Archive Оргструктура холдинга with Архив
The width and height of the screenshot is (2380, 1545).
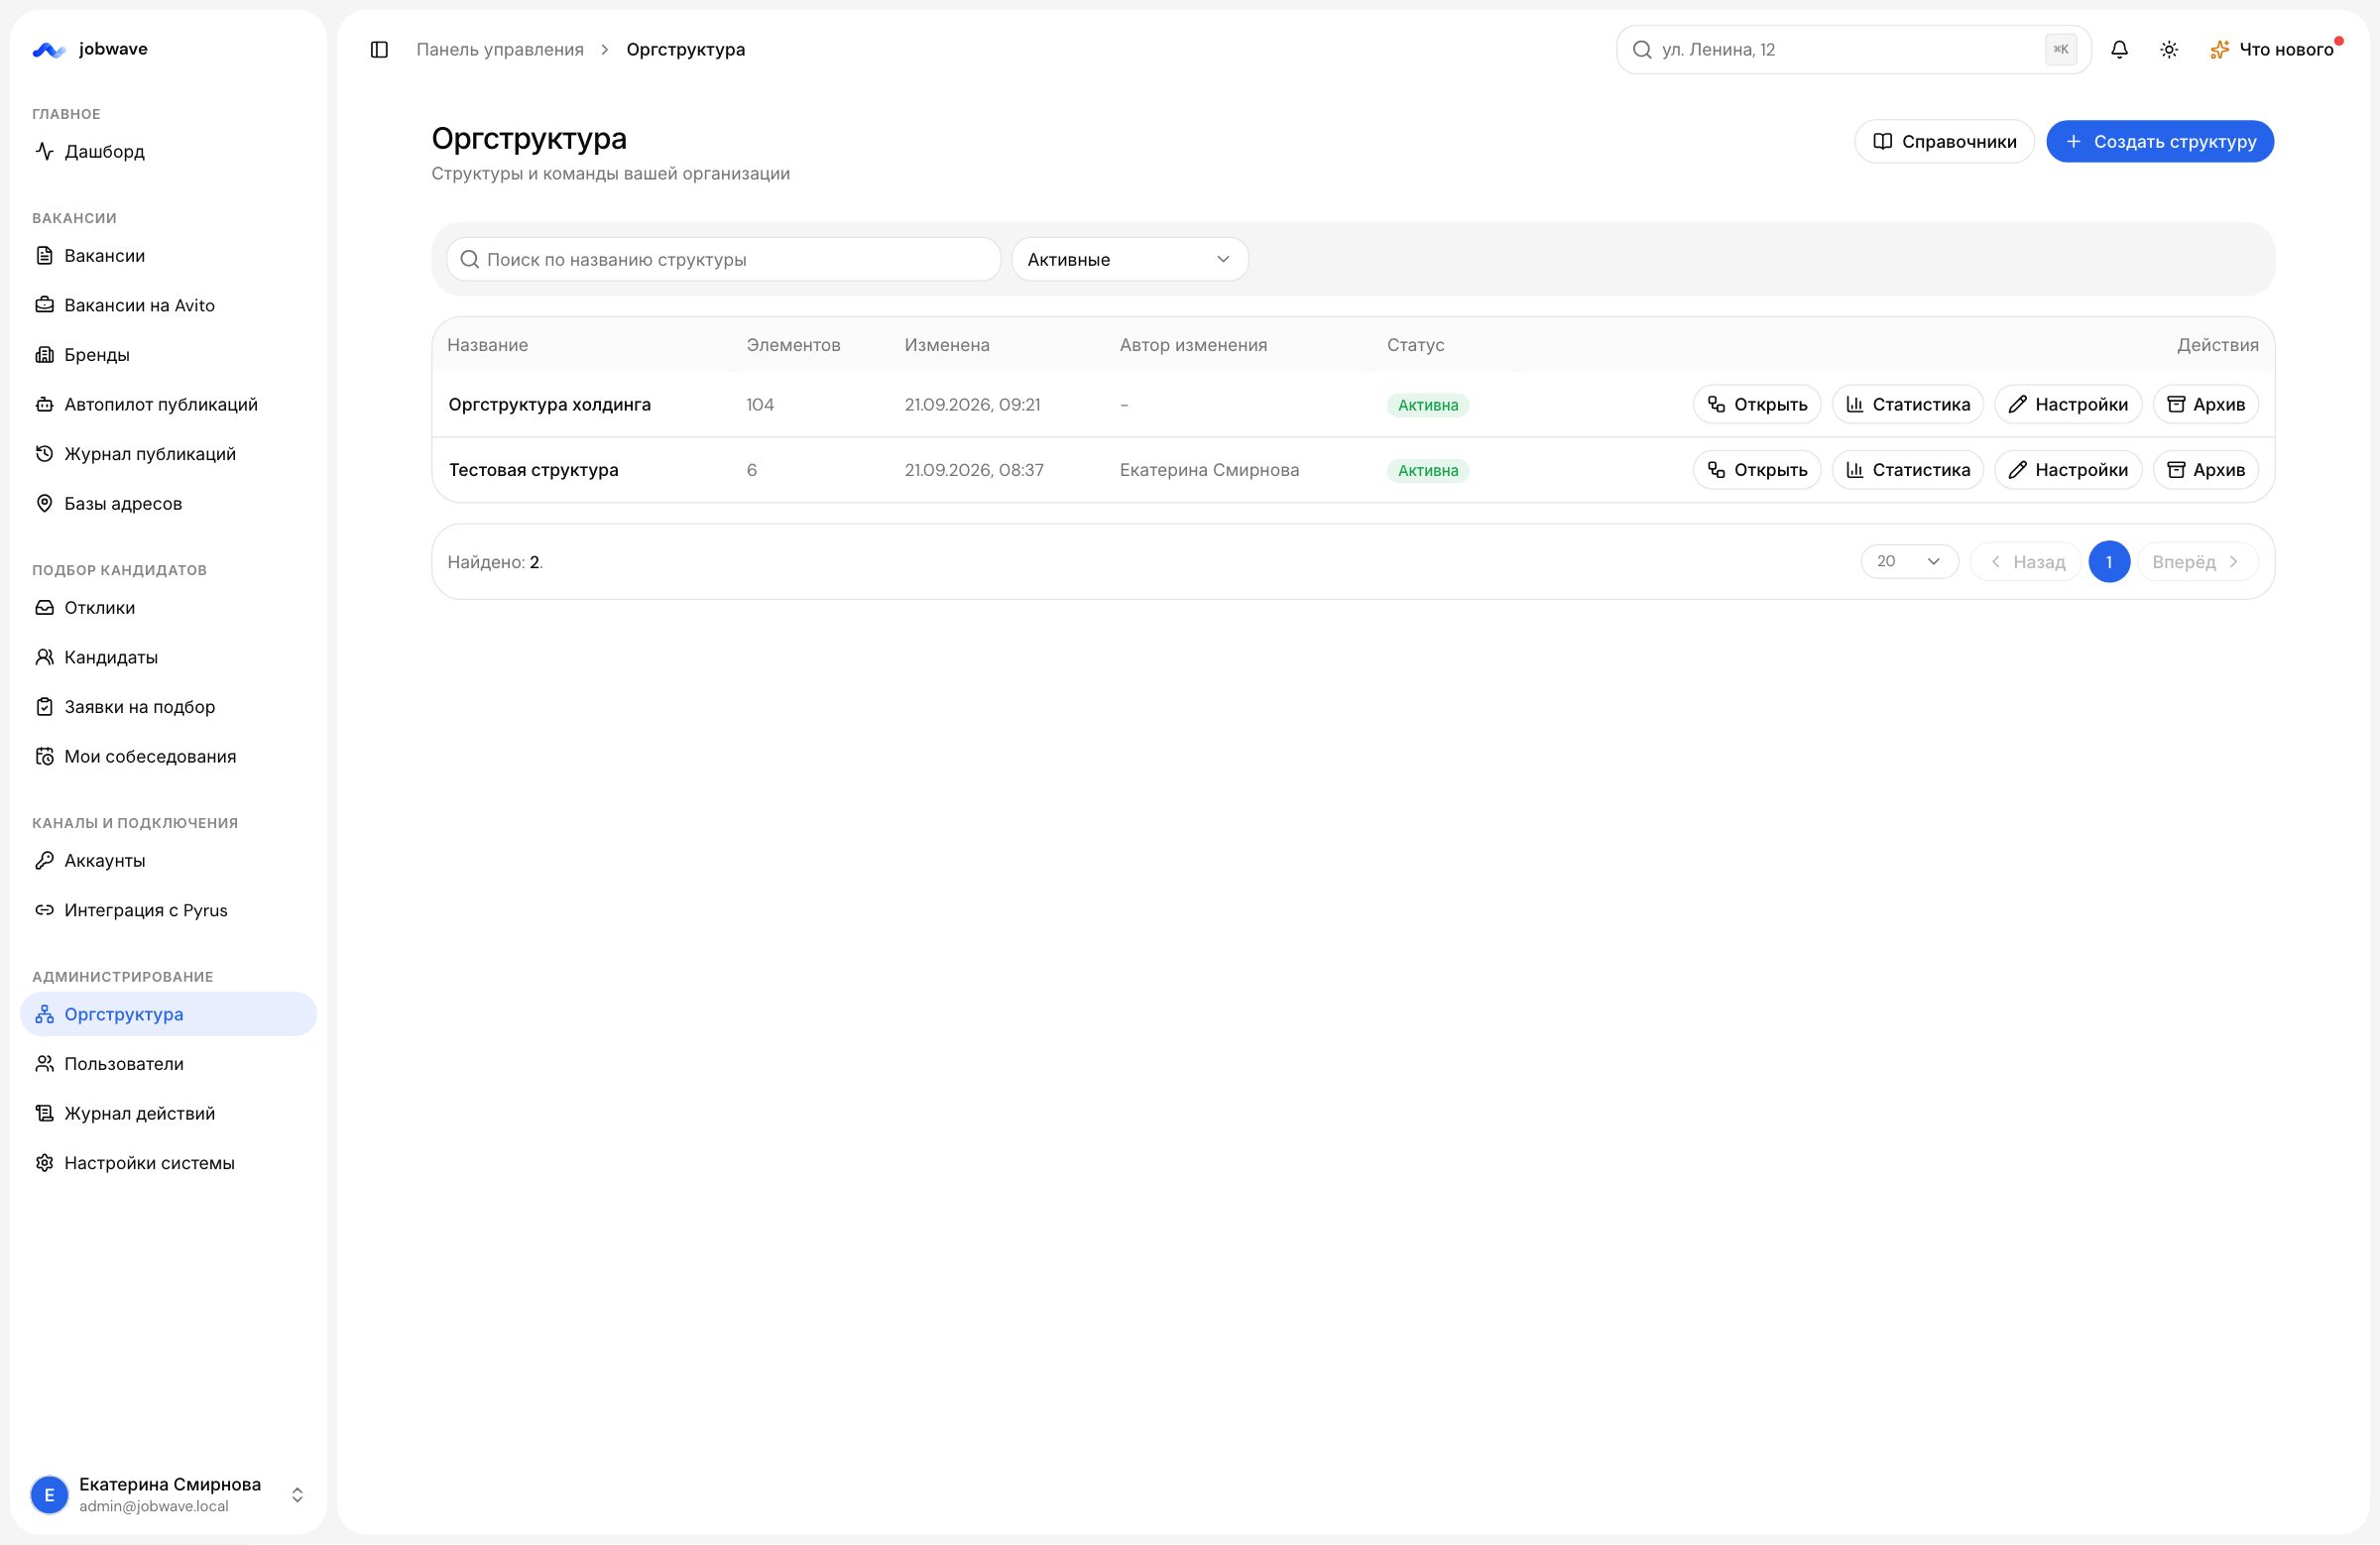pyautogui.click(x=2205, y=404)
